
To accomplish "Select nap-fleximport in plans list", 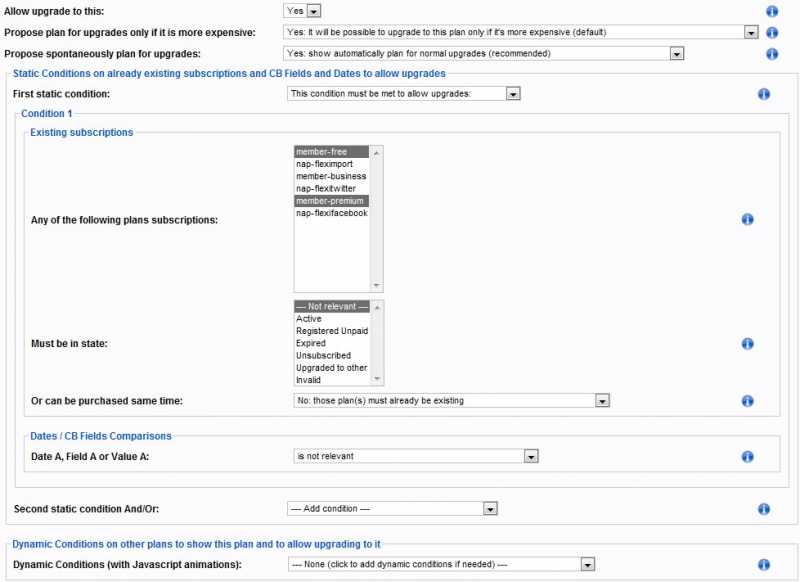I will click(x=332, y=164).
